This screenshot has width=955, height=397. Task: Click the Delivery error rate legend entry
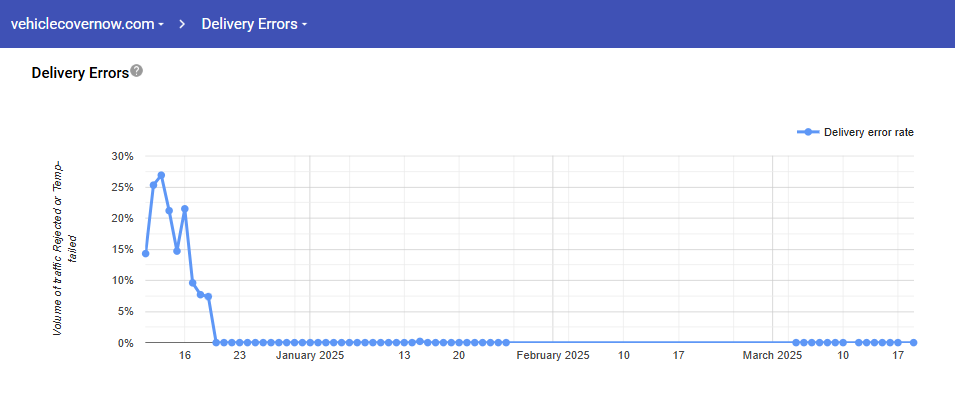click(856, 132)
